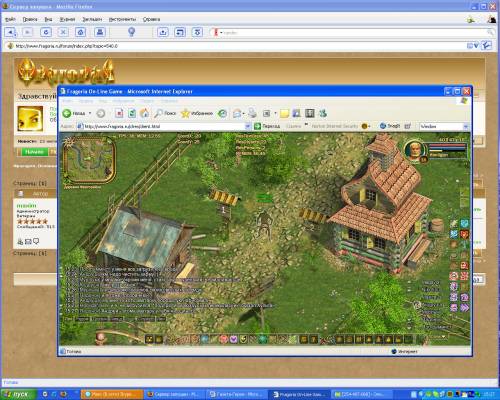Click the purple heart icon in game action bar
This screenshot has height=400, width=500.
click(x=234, y=339)
